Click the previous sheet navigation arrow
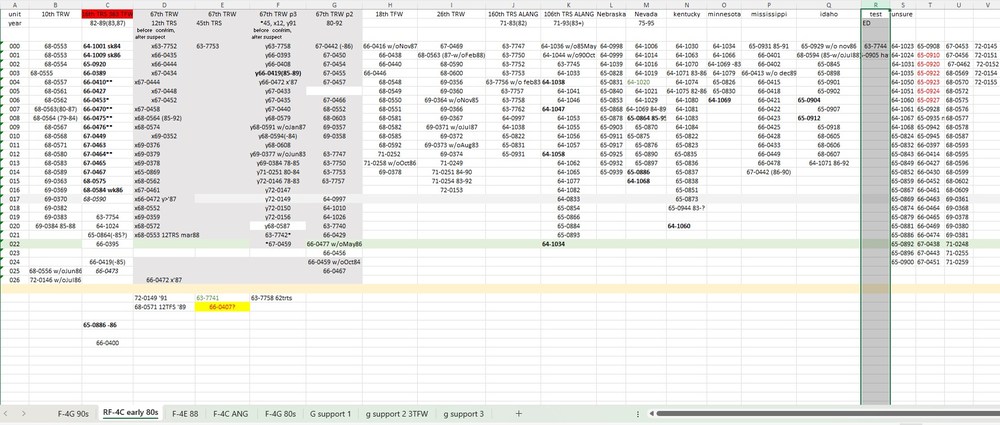Viewport: 1000px width, 425px height. 8,414
